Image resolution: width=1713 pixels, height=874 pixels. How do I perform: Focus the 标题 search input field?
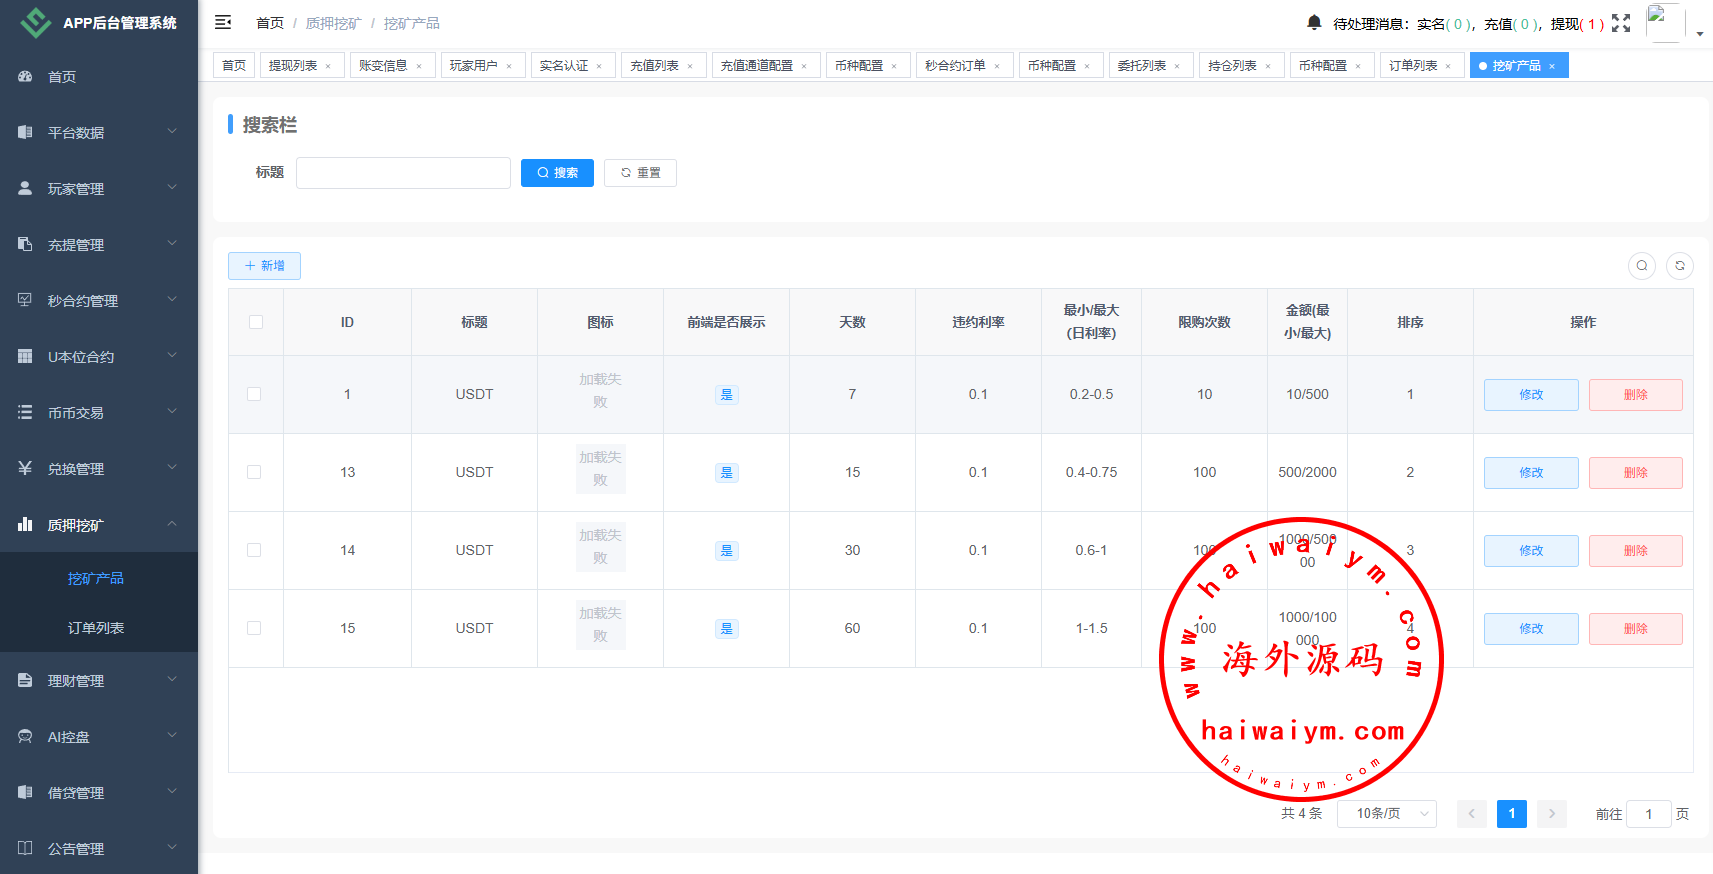(x=403, y=173)
